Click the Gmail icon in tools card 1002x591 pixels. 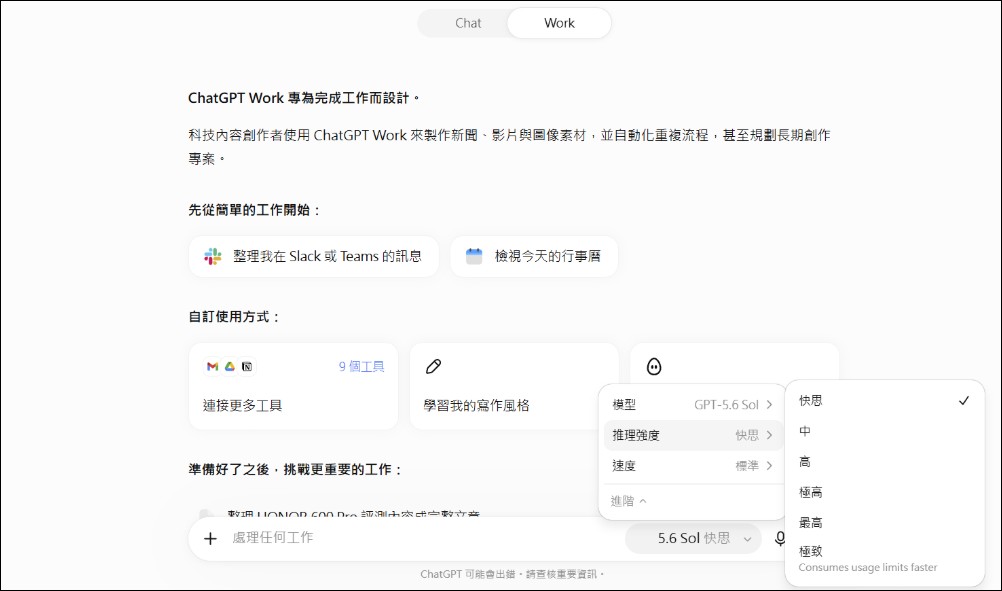pos(213,366)
